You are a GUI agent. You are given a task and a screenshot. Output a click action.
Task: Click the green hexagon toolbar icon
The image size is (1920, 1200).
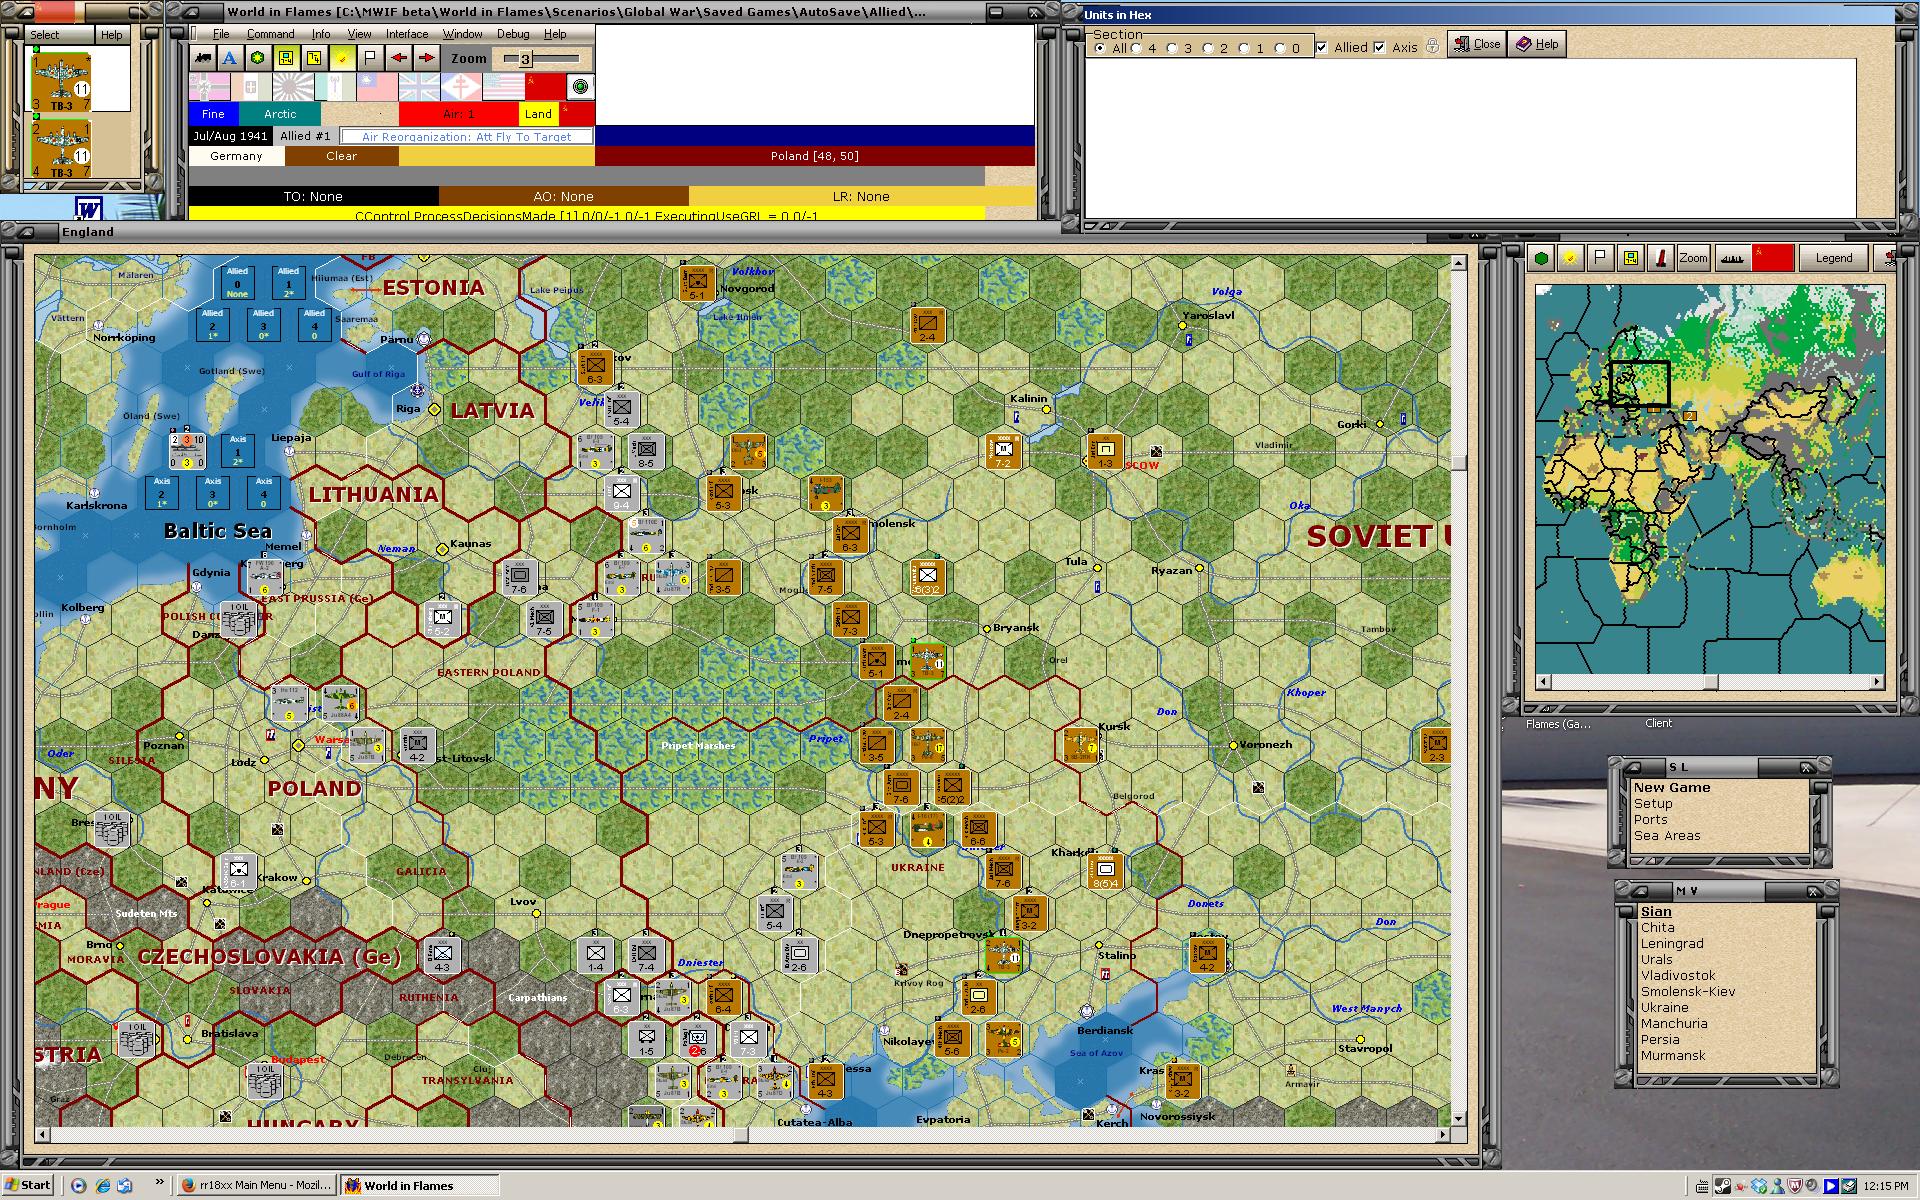(258, 58)
